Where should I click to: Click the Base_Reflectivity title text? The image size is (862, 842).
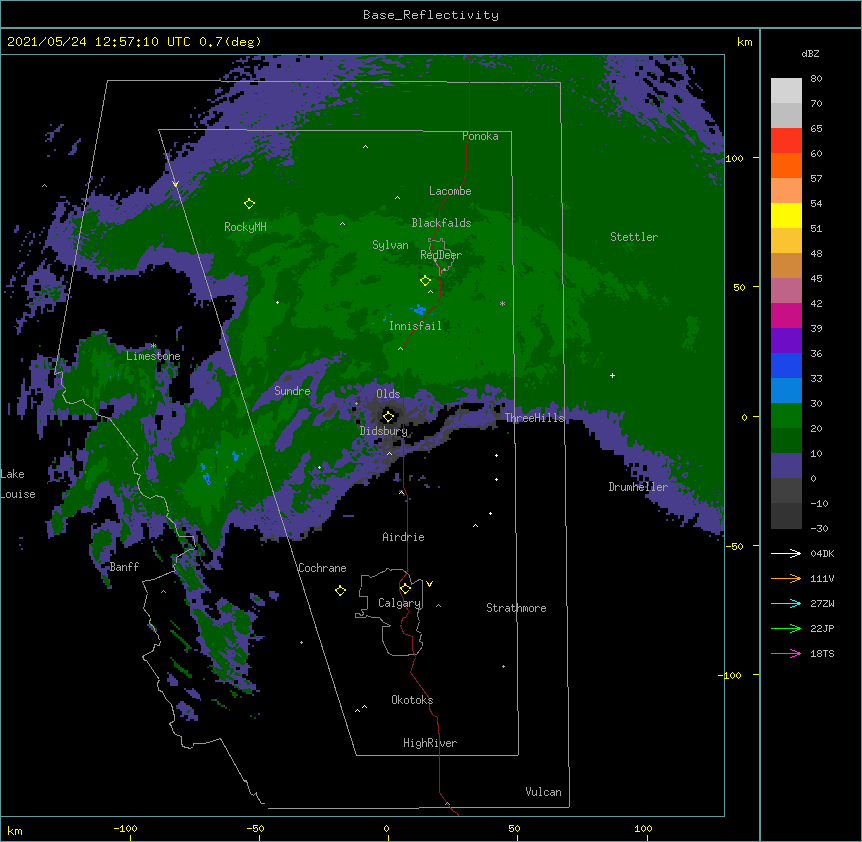(x=431, y=15)
